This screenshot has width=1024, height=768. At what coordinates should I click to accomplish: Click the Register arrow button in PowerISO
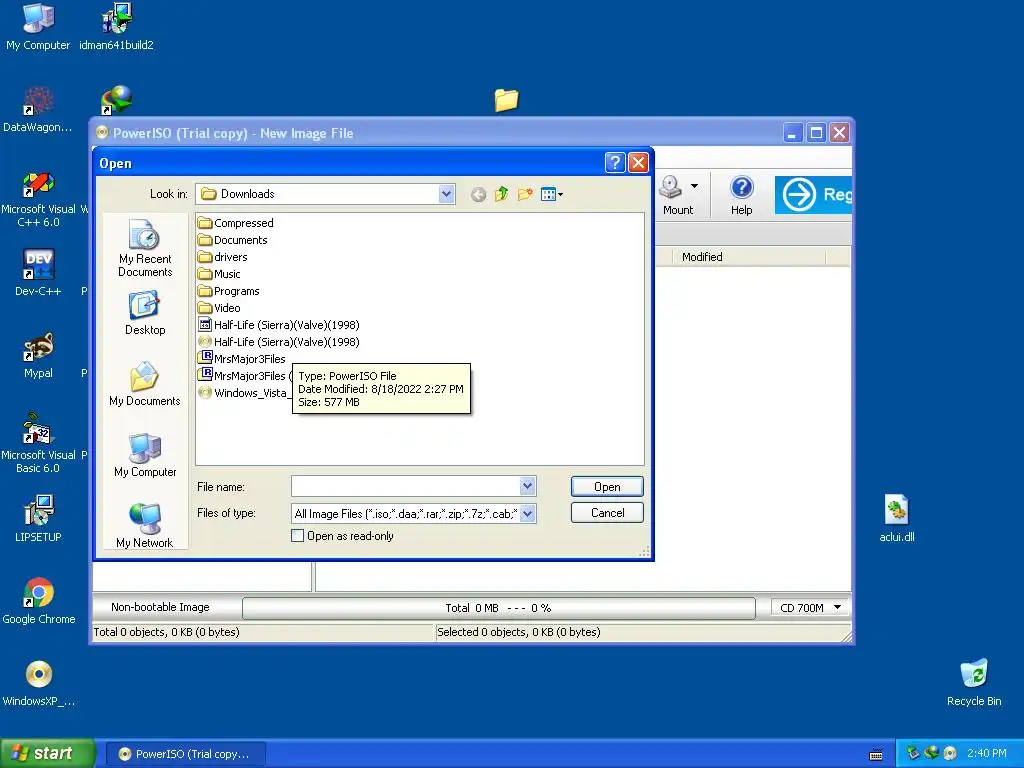tap(813, 195)
